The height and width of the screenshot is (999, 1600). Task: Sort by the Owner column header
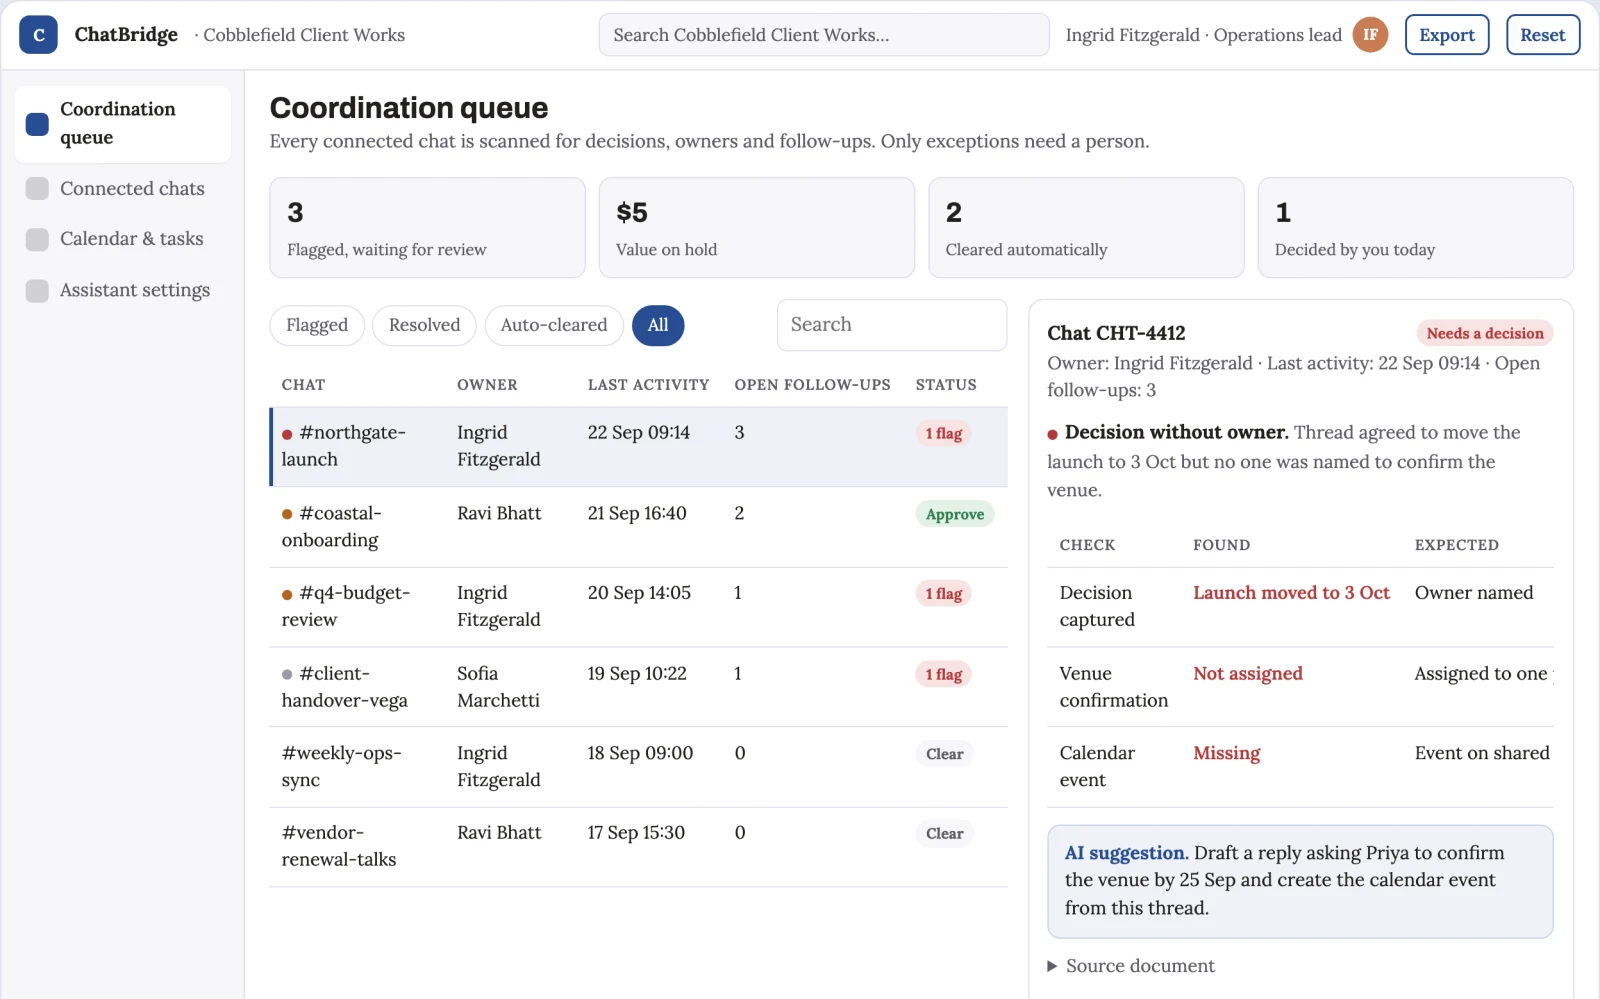pos(487,385)
